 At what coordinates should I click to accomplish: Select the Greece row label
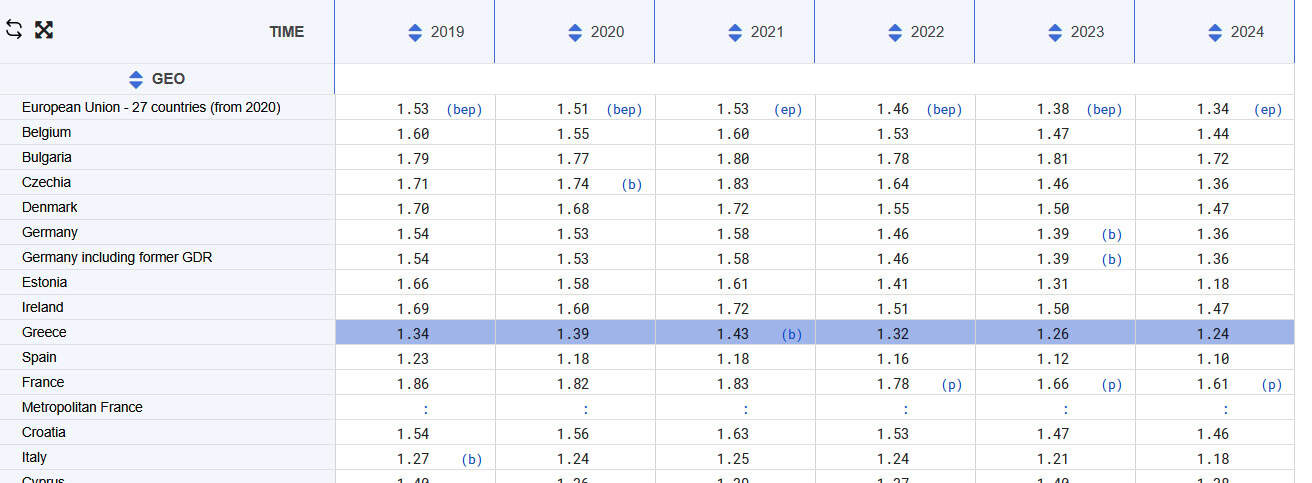44,332
